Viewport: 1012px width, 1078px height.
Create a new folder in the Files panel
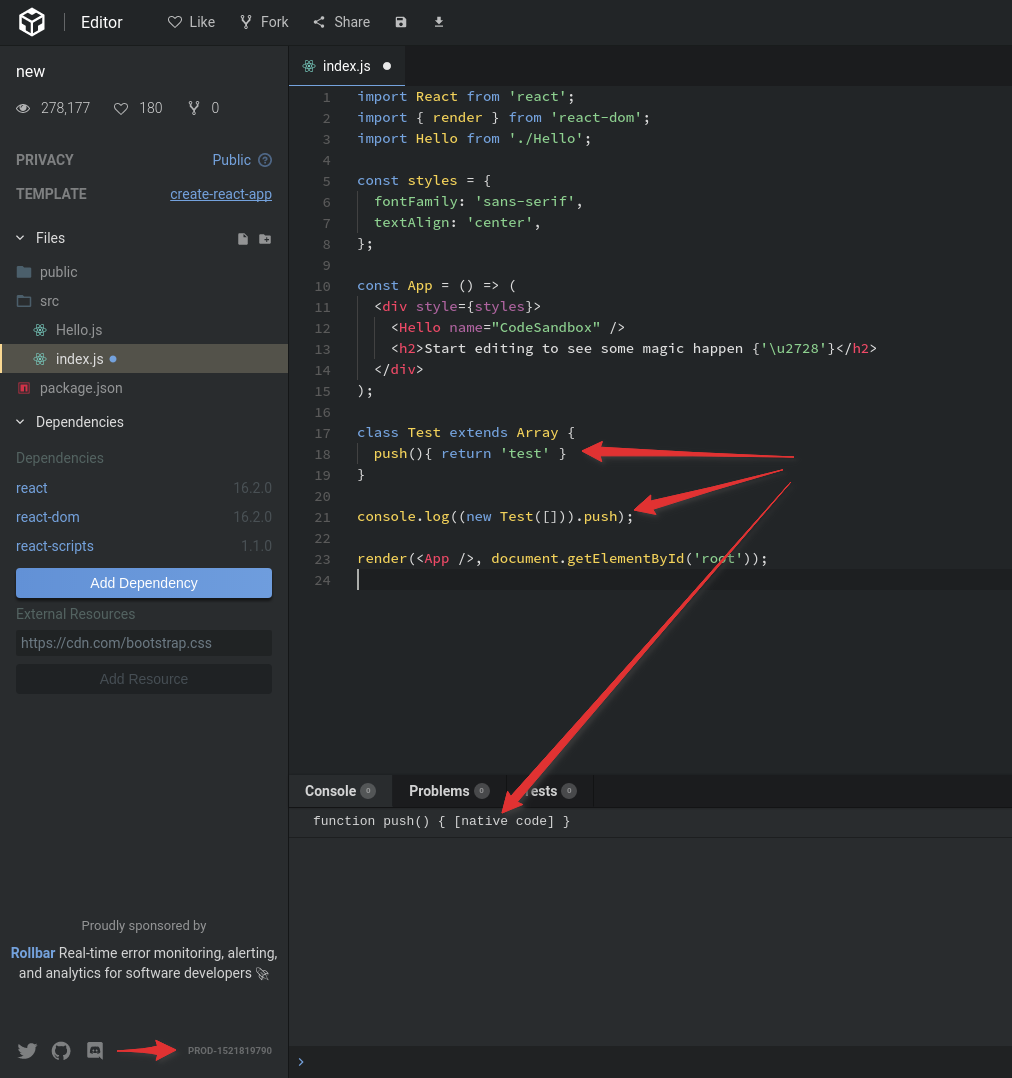tap(264, 238)
